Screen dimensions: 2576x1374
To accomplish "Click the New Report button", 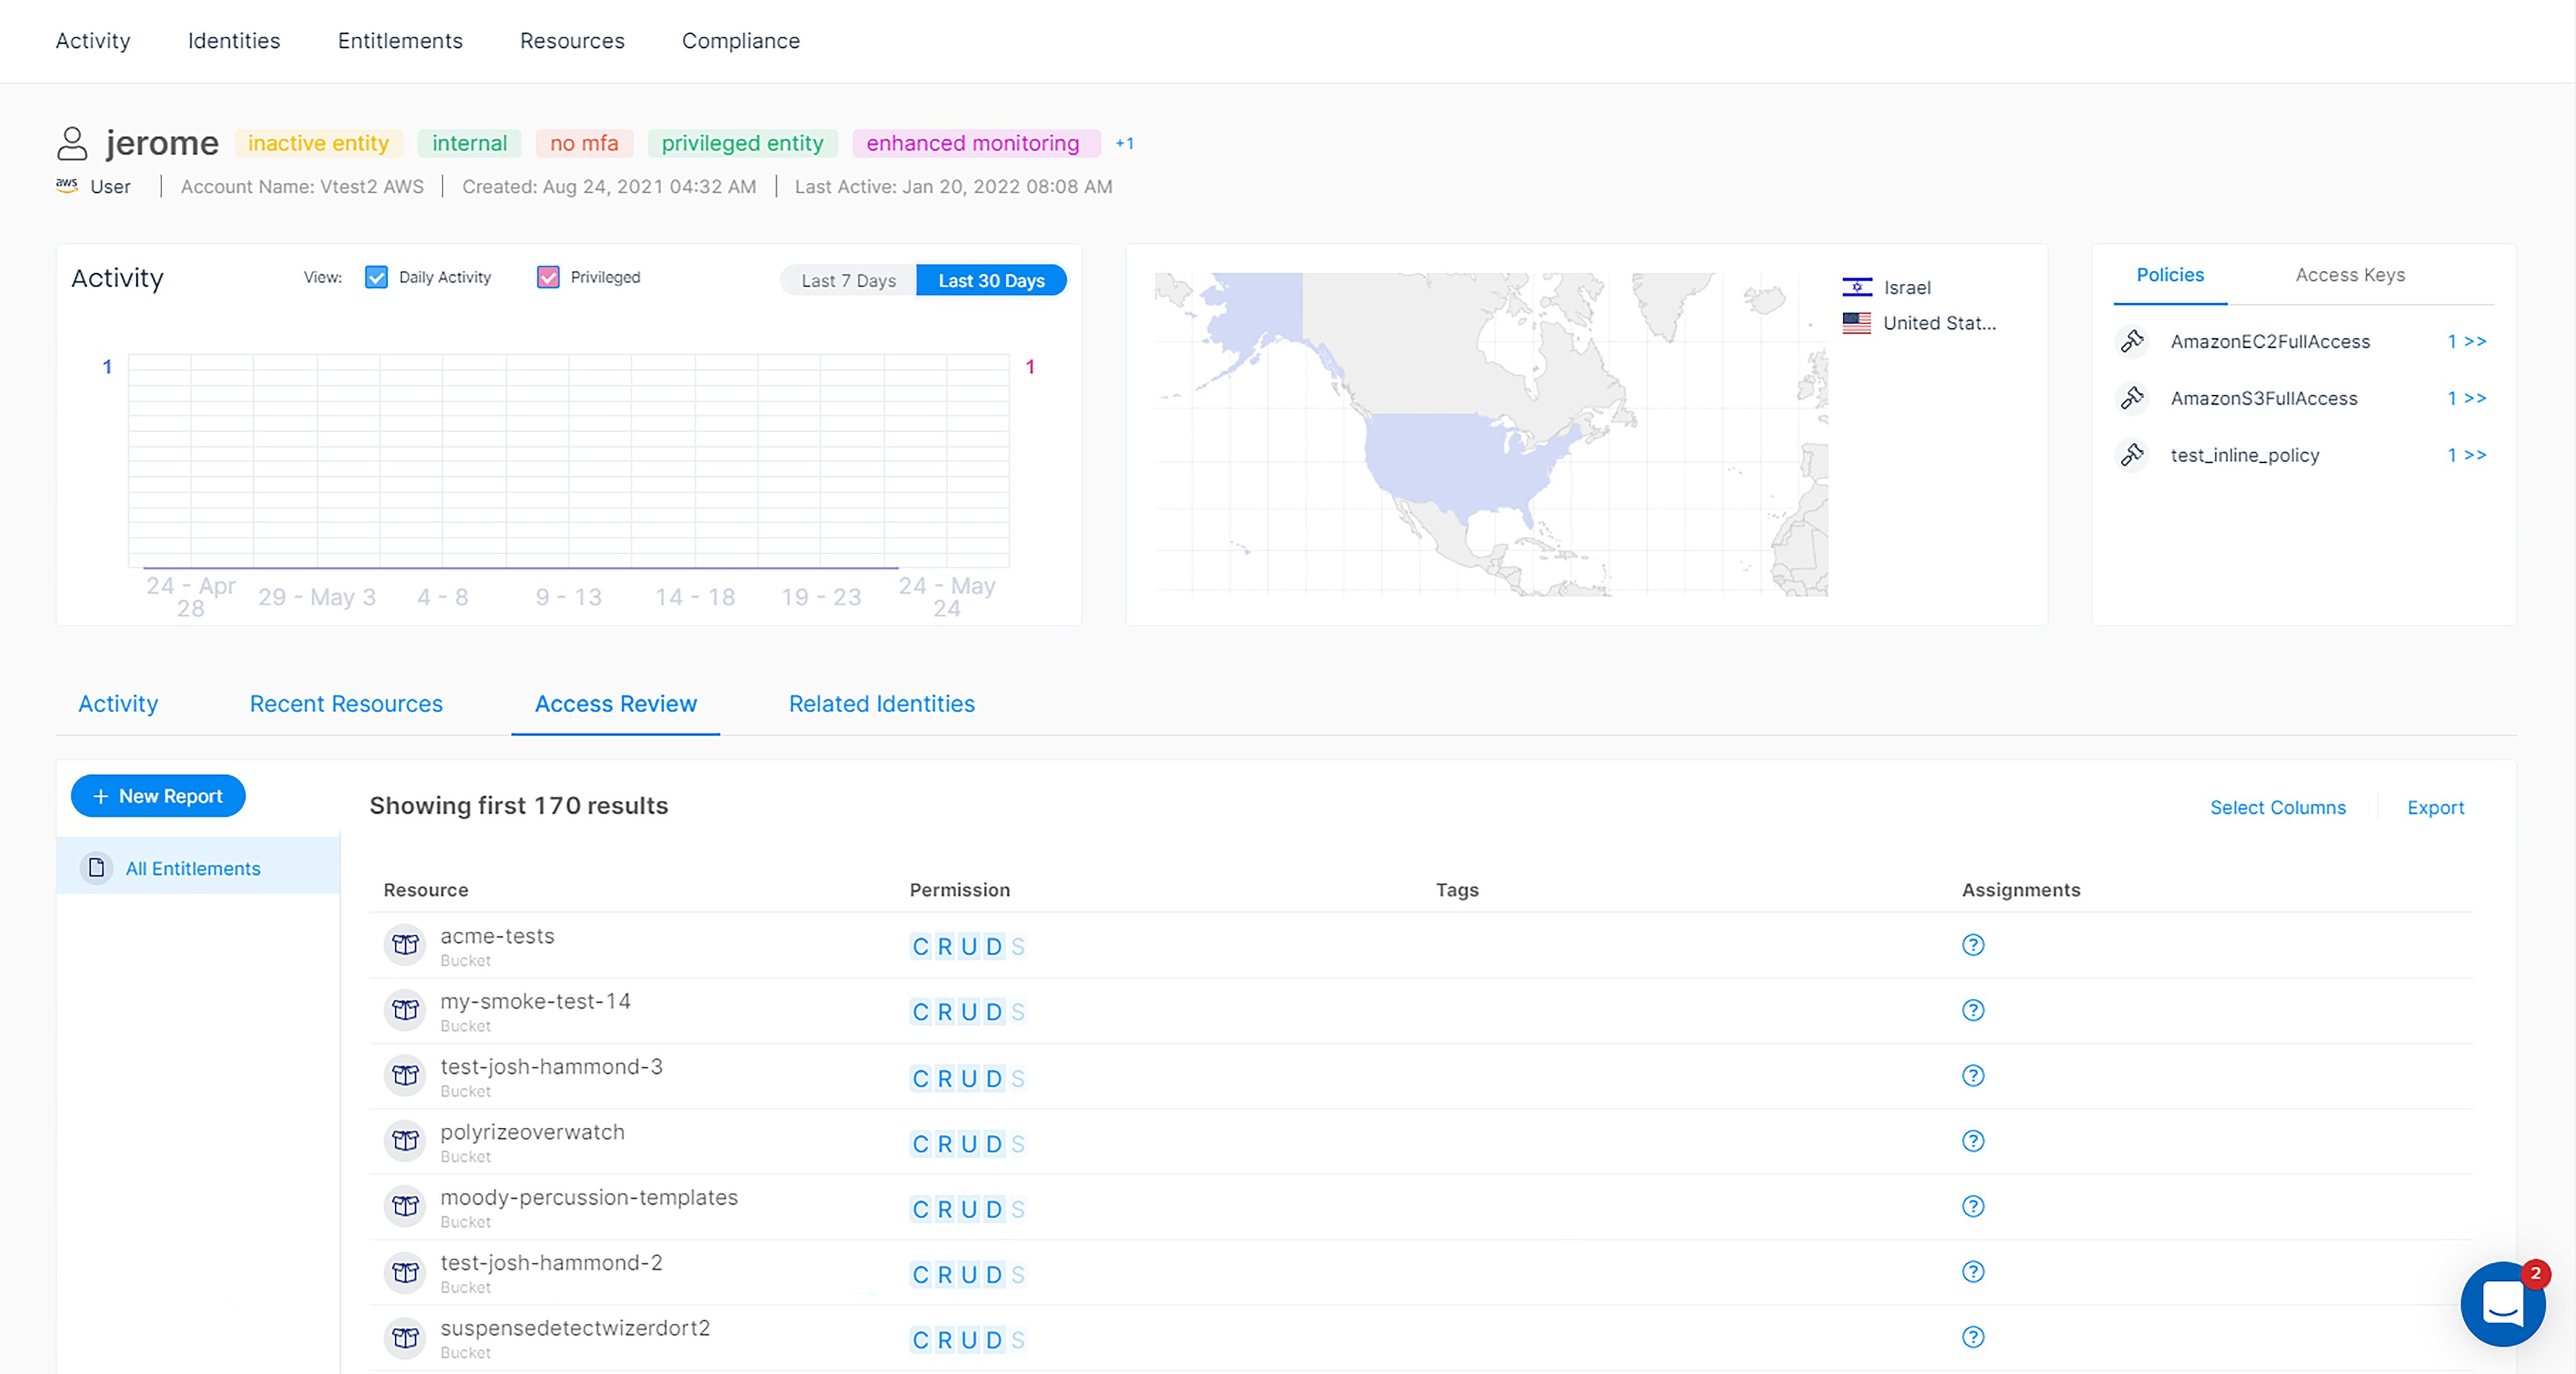I will [x=157, y=796].
